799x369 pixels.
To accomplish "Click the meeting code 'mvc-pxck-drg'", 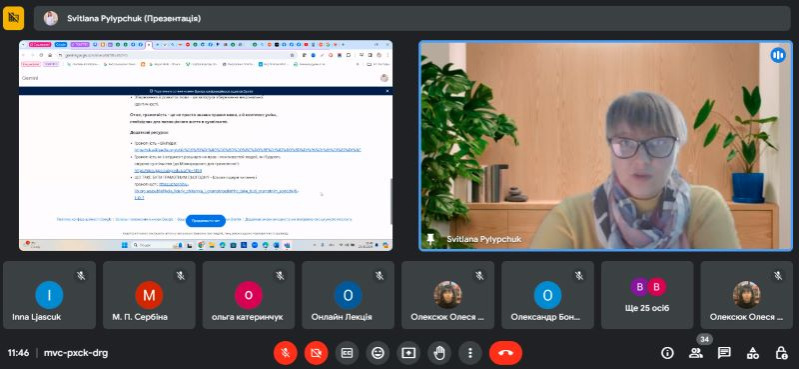I will coord(75,353).
